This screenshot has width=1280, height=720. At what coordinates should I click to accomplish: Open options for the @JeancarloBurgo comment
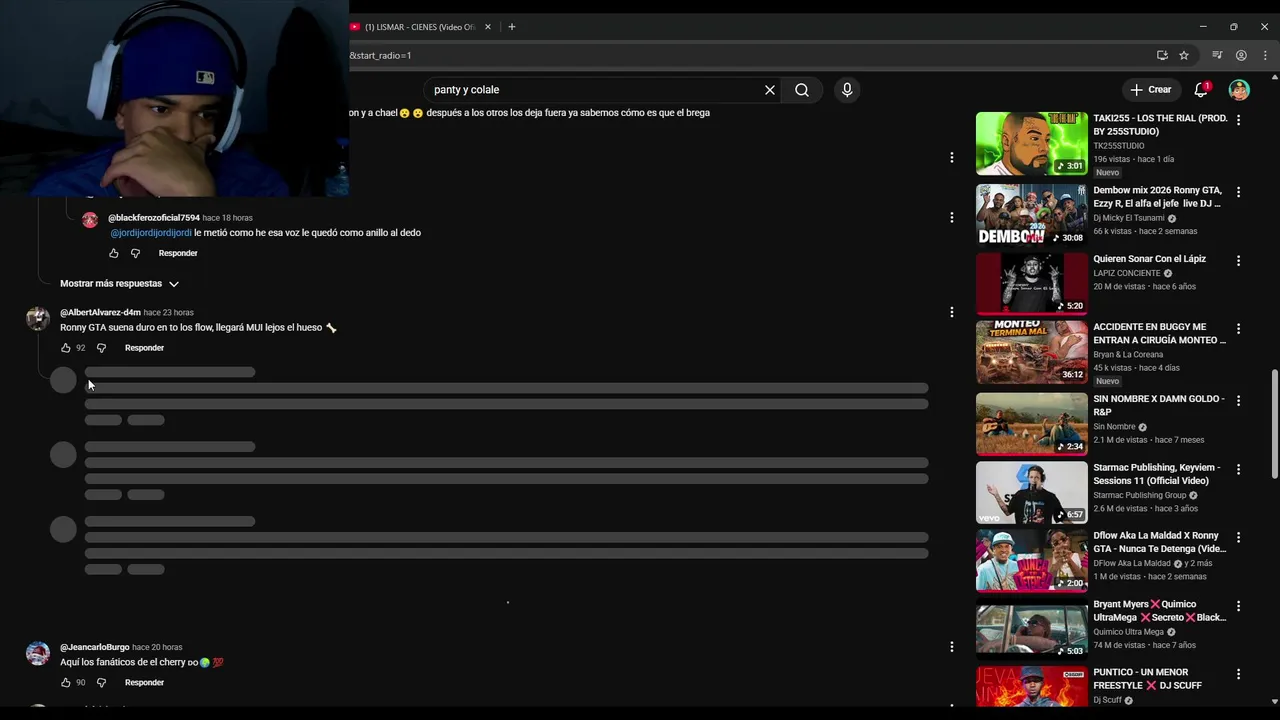(951, 647)
